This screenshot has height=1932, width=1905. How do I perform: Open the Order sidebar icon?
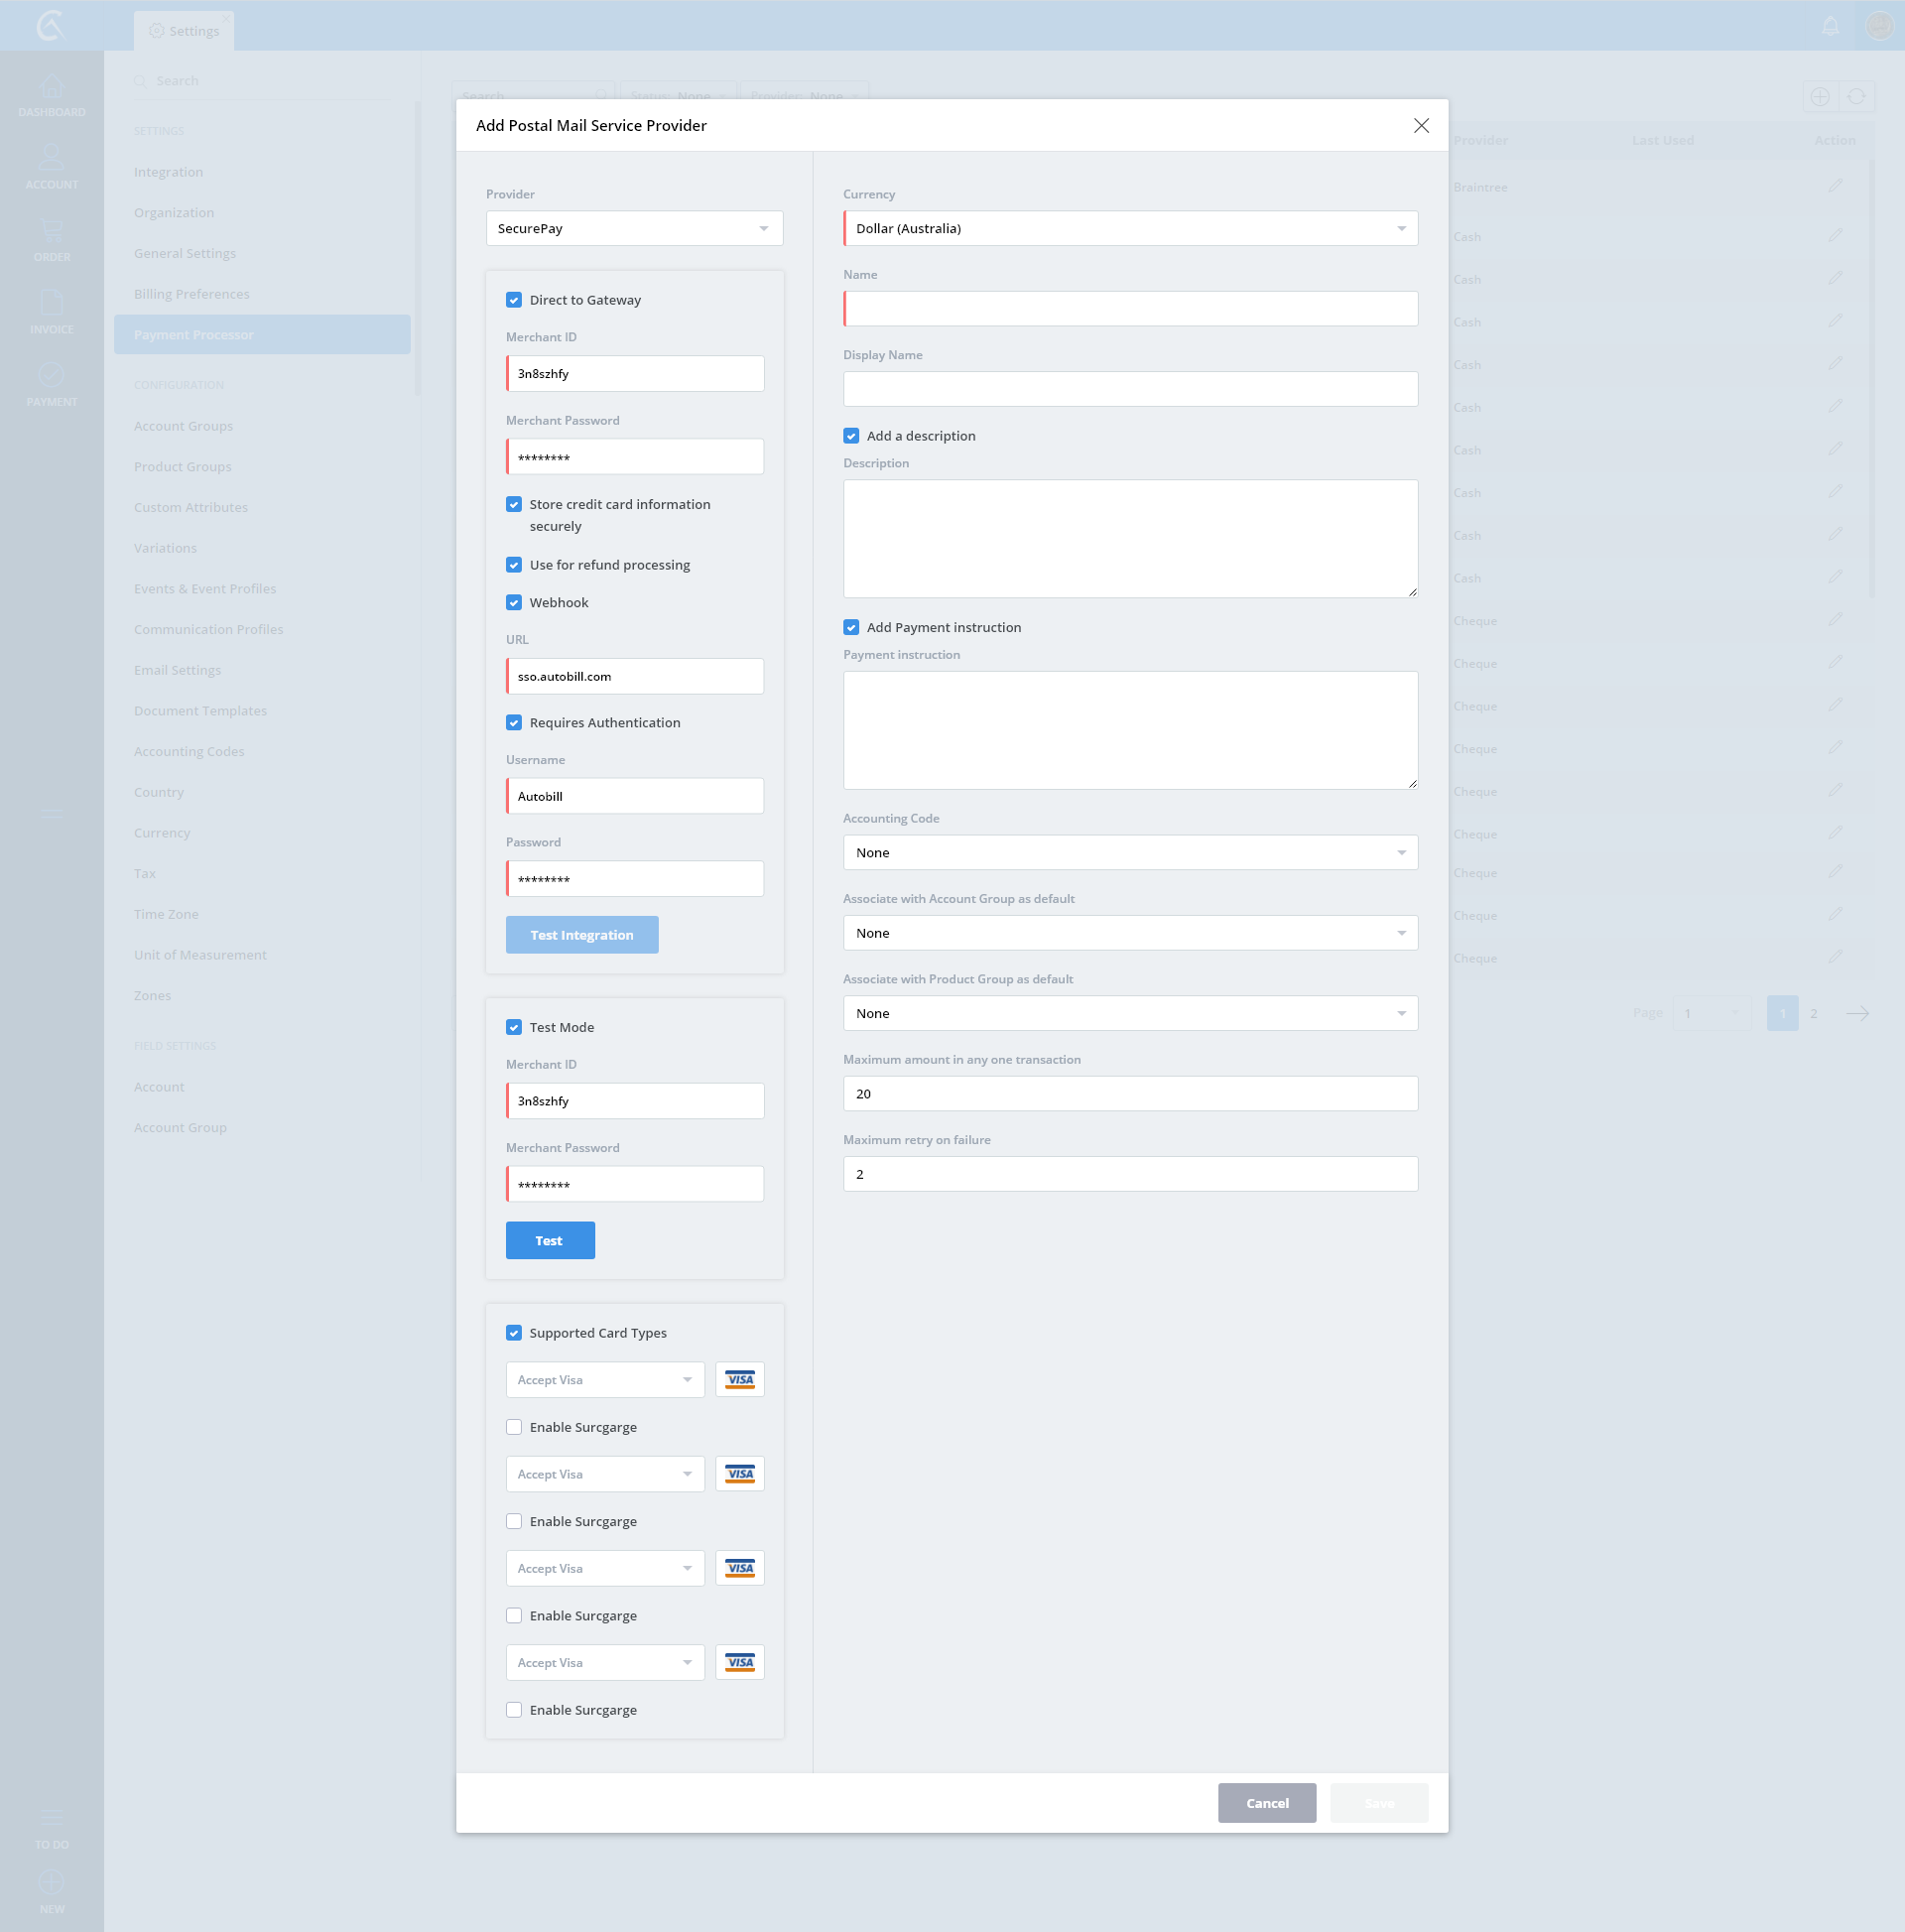51,240
